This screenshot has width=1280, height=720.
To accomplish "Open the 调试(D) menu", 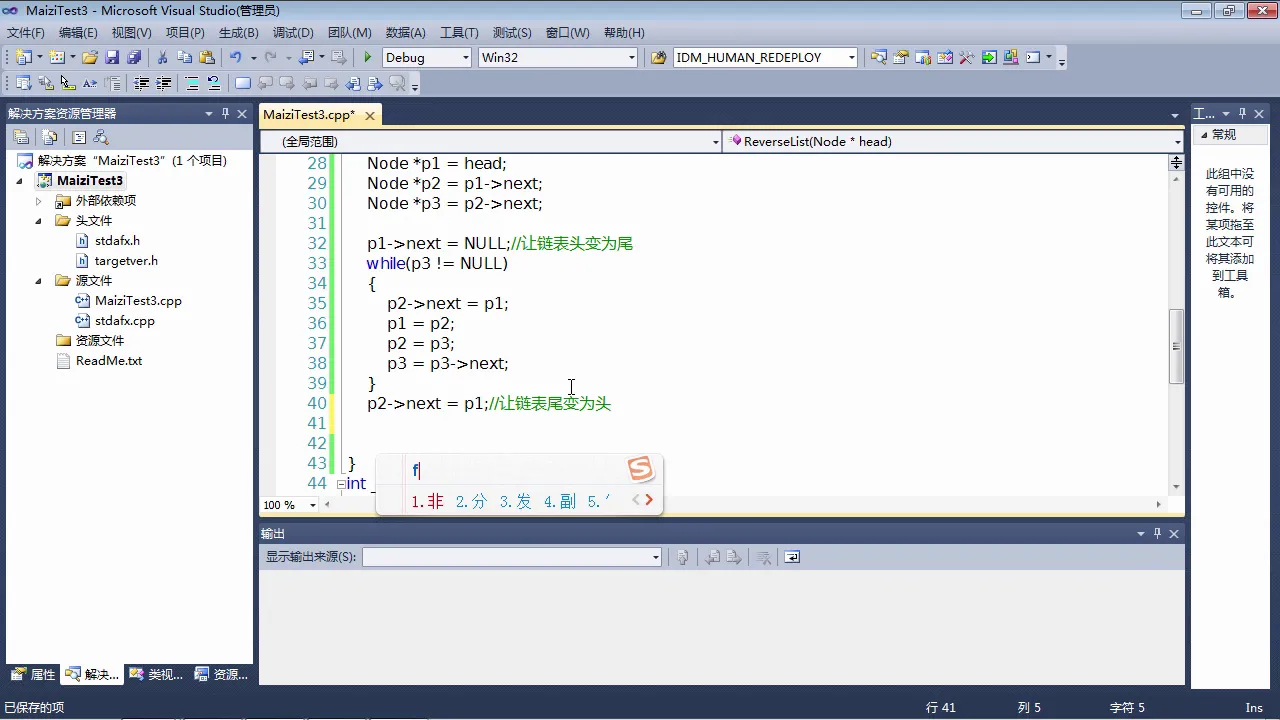I will tap(293, 33).
